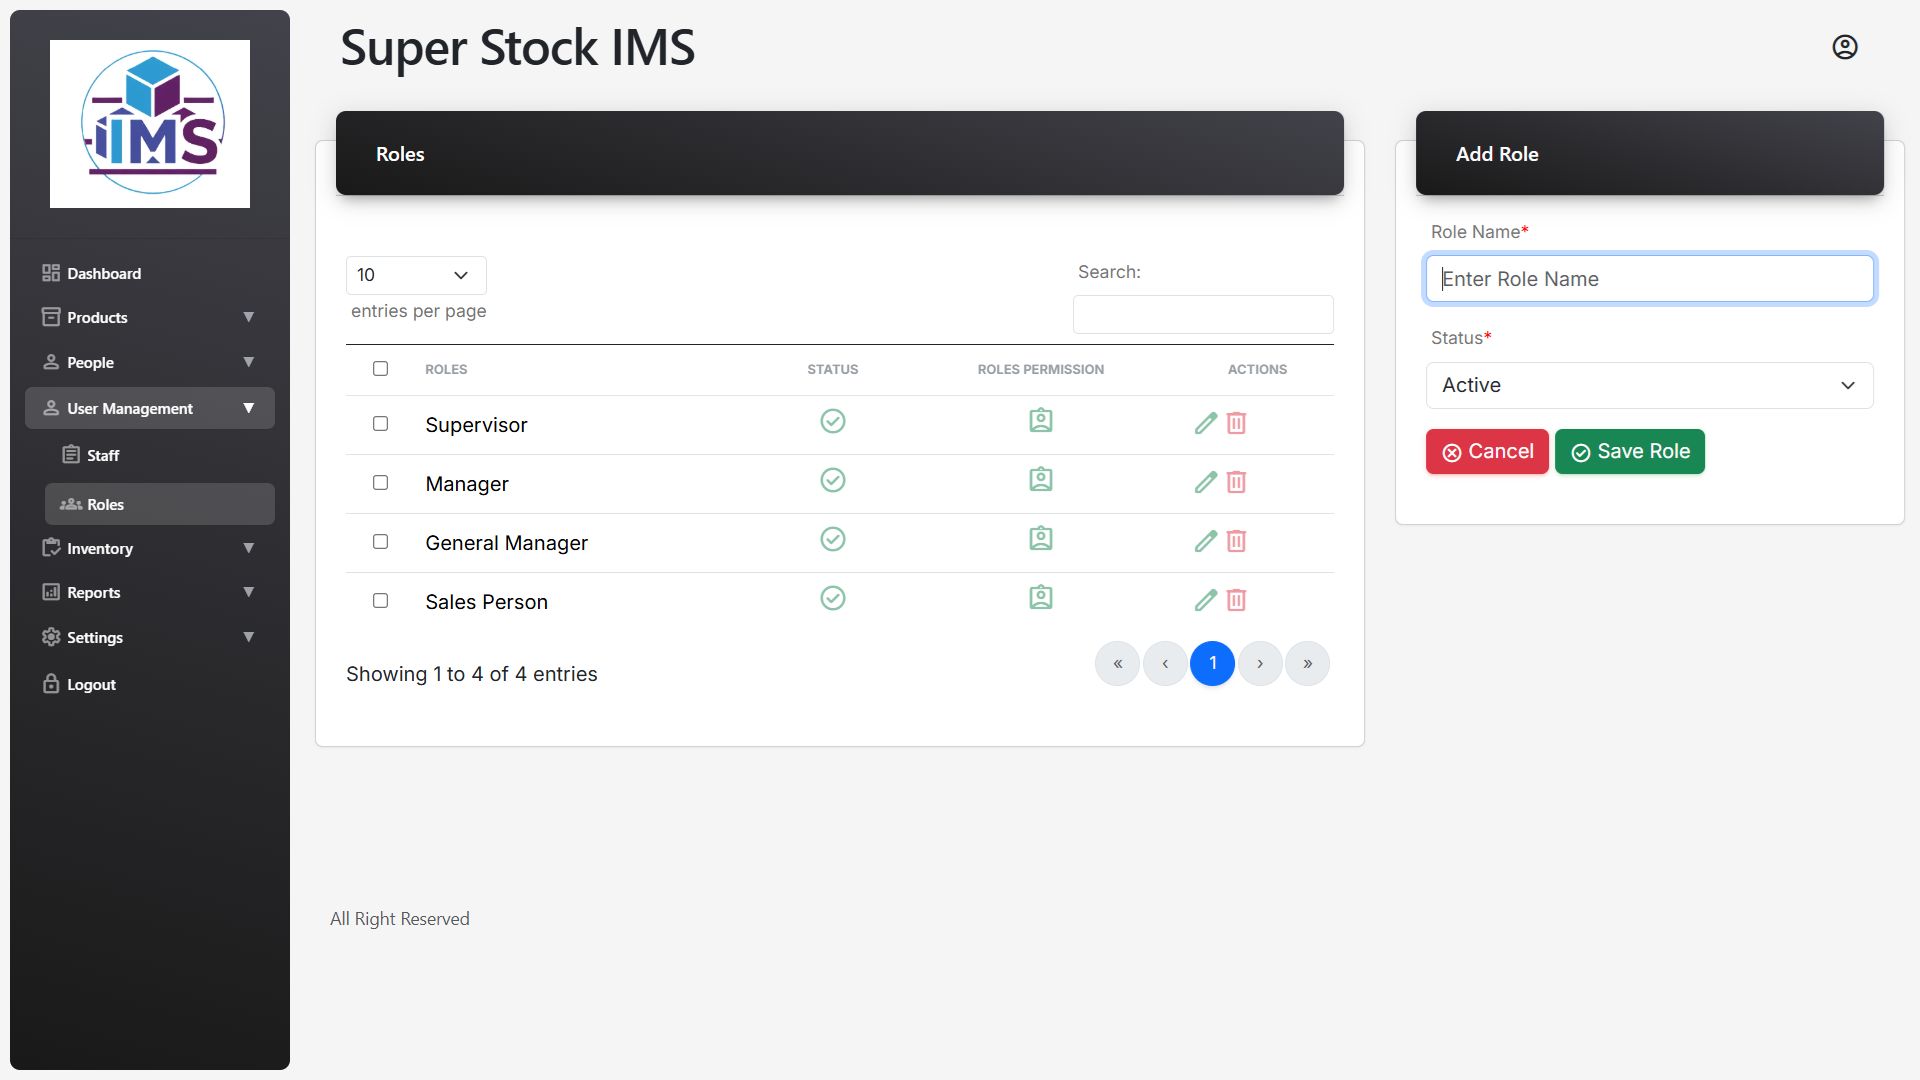This screenshot has height=1080, width=1920.
Task: Click the edit pencil for Sales Person
Action: pyautogui.click(x=1205, y=600)
